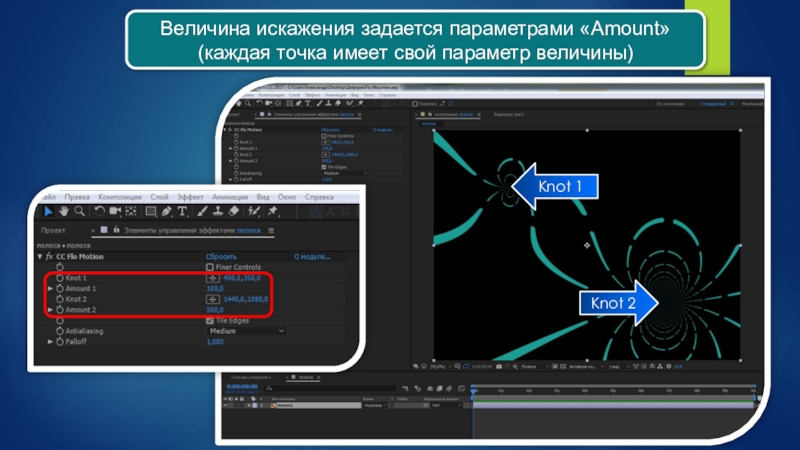Open Окно menu in enlarged inset
The width and height of the screenshot is (800, 450).
287,197
